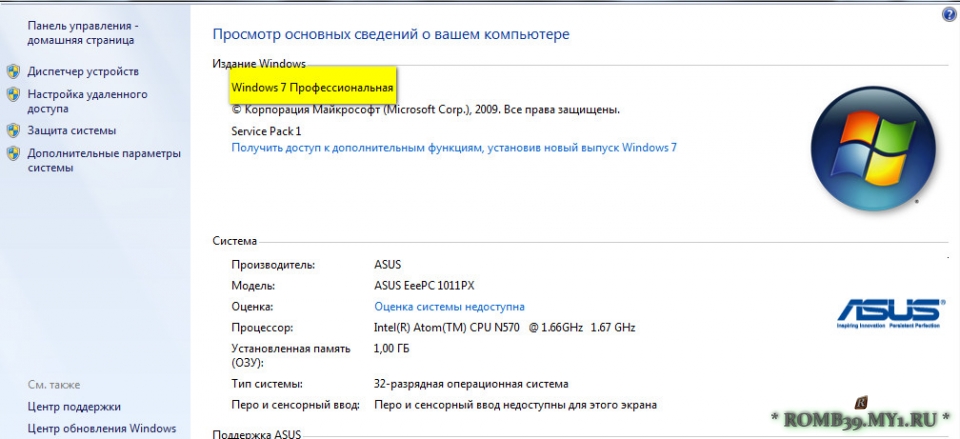Open Центр обновления Windows link

coord(101,429)
